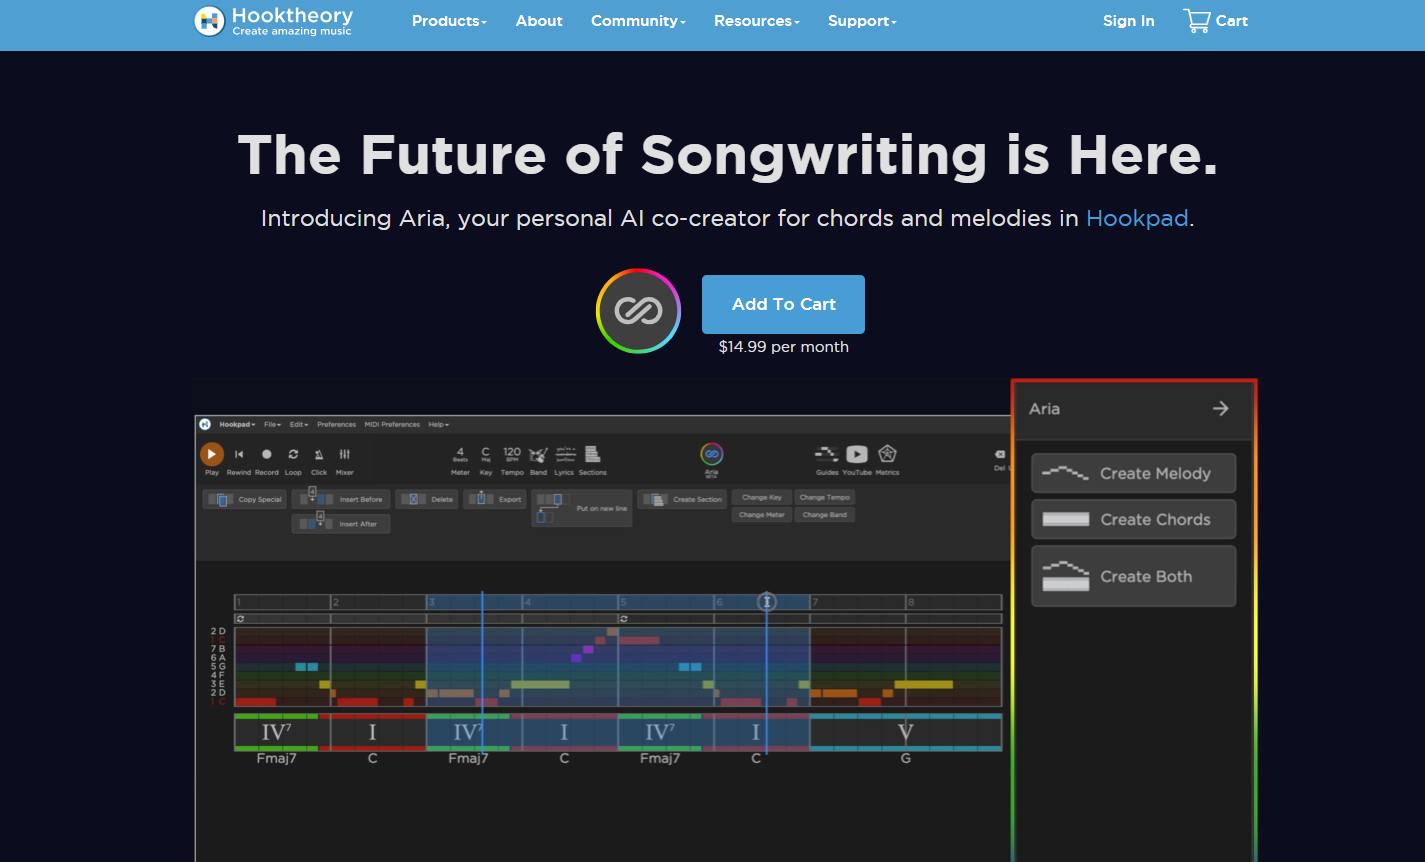Image resolution: width=1425 pixels, height=862 pixels.
Task: Enable the Click metronome
Action: [319, 454]
